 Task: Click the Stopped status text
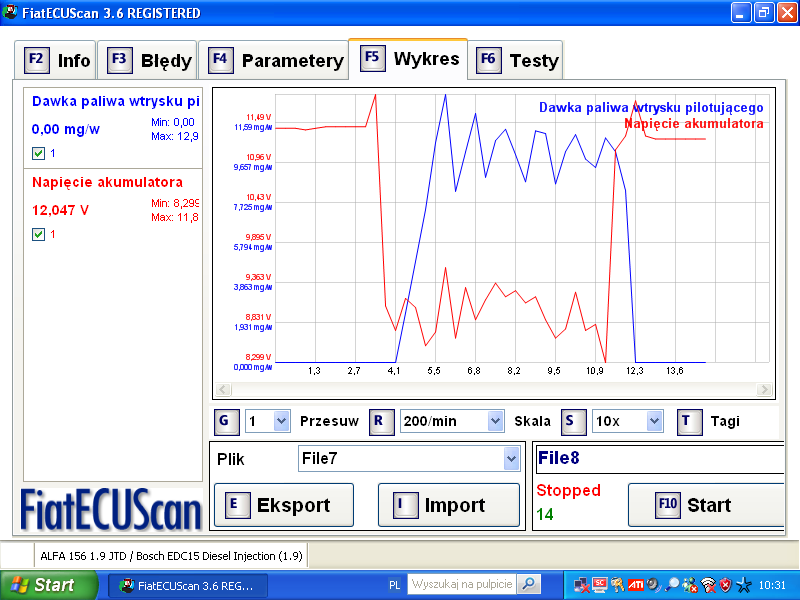(568, 490)
